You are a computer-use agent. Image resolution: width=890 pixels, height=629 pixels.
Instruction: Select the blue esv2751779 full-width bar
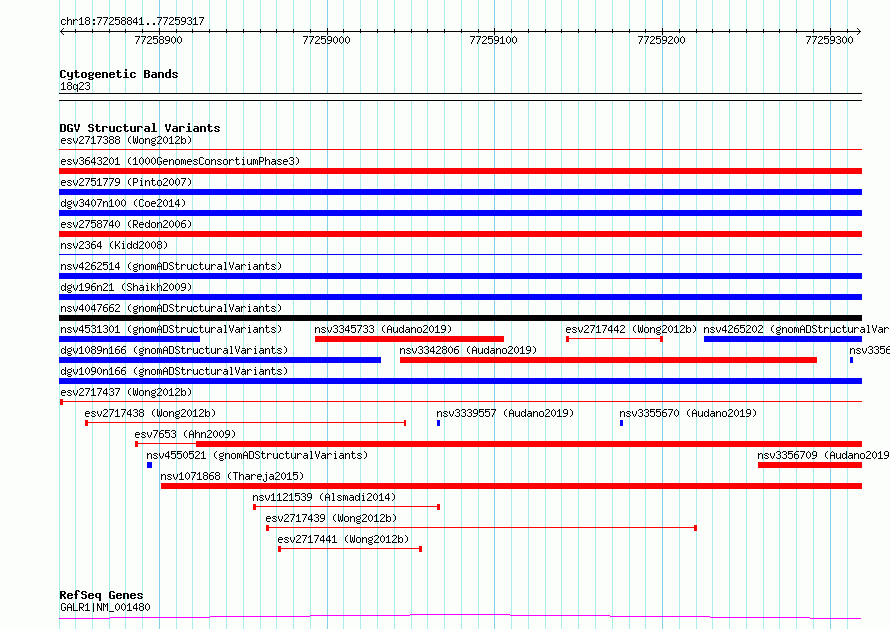[460, 192]
